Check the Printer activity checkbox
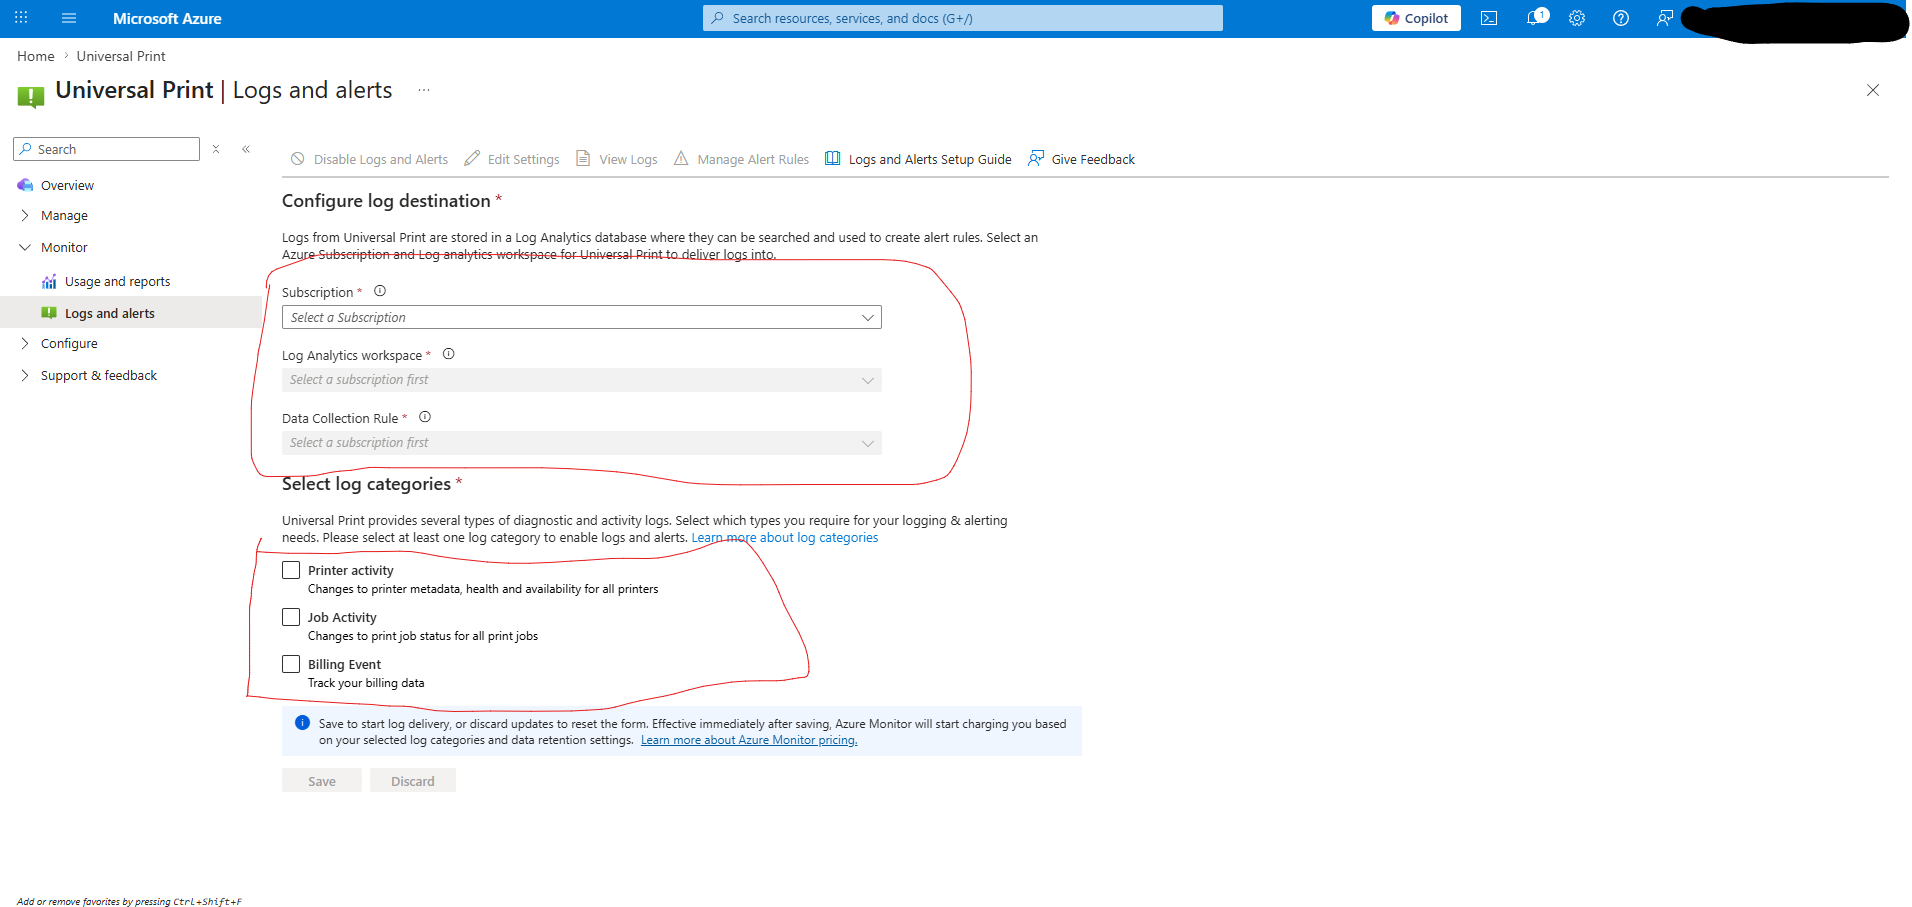Viewport: 1912px width, 907px height. pyautogui.click(x=291, y=570)
